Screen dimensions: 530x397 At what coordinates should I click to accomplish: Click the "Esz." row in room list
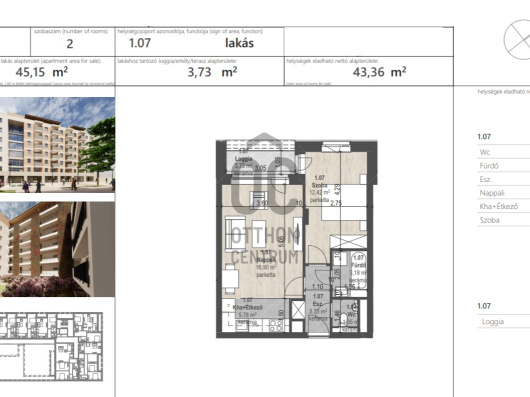pyautogui.click(x=504, y=179)
